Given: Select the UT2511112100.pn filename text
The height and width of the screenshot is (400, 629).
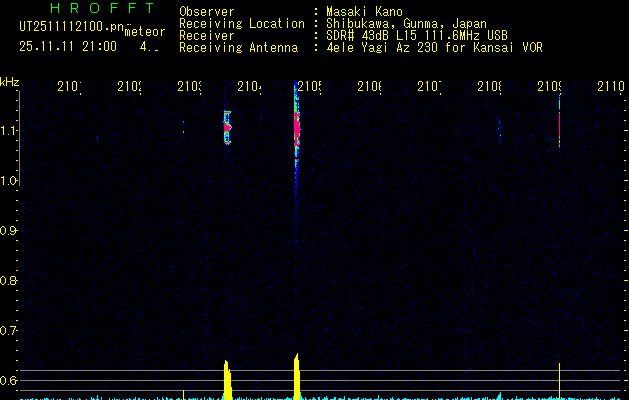Looking at the screenshot, I should point(72,27).
